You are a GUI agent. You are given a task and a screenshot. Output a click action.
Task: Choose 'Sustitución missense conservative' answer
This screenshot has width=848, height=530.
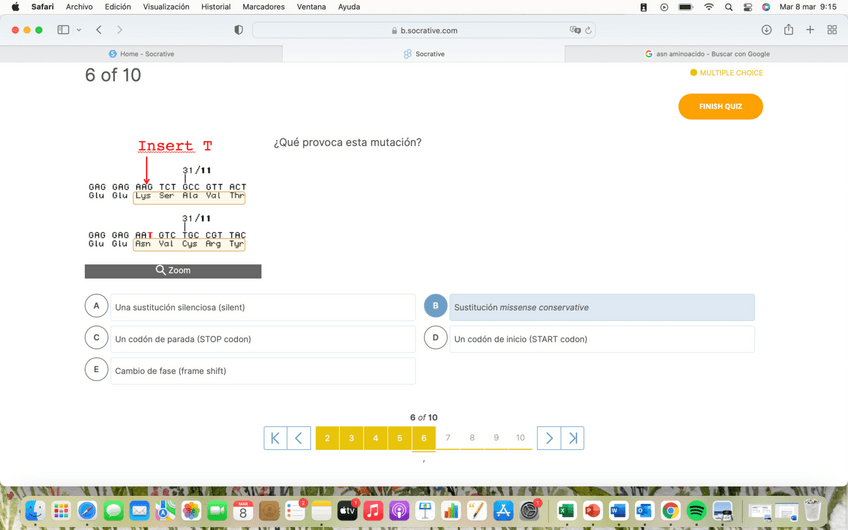602,307
